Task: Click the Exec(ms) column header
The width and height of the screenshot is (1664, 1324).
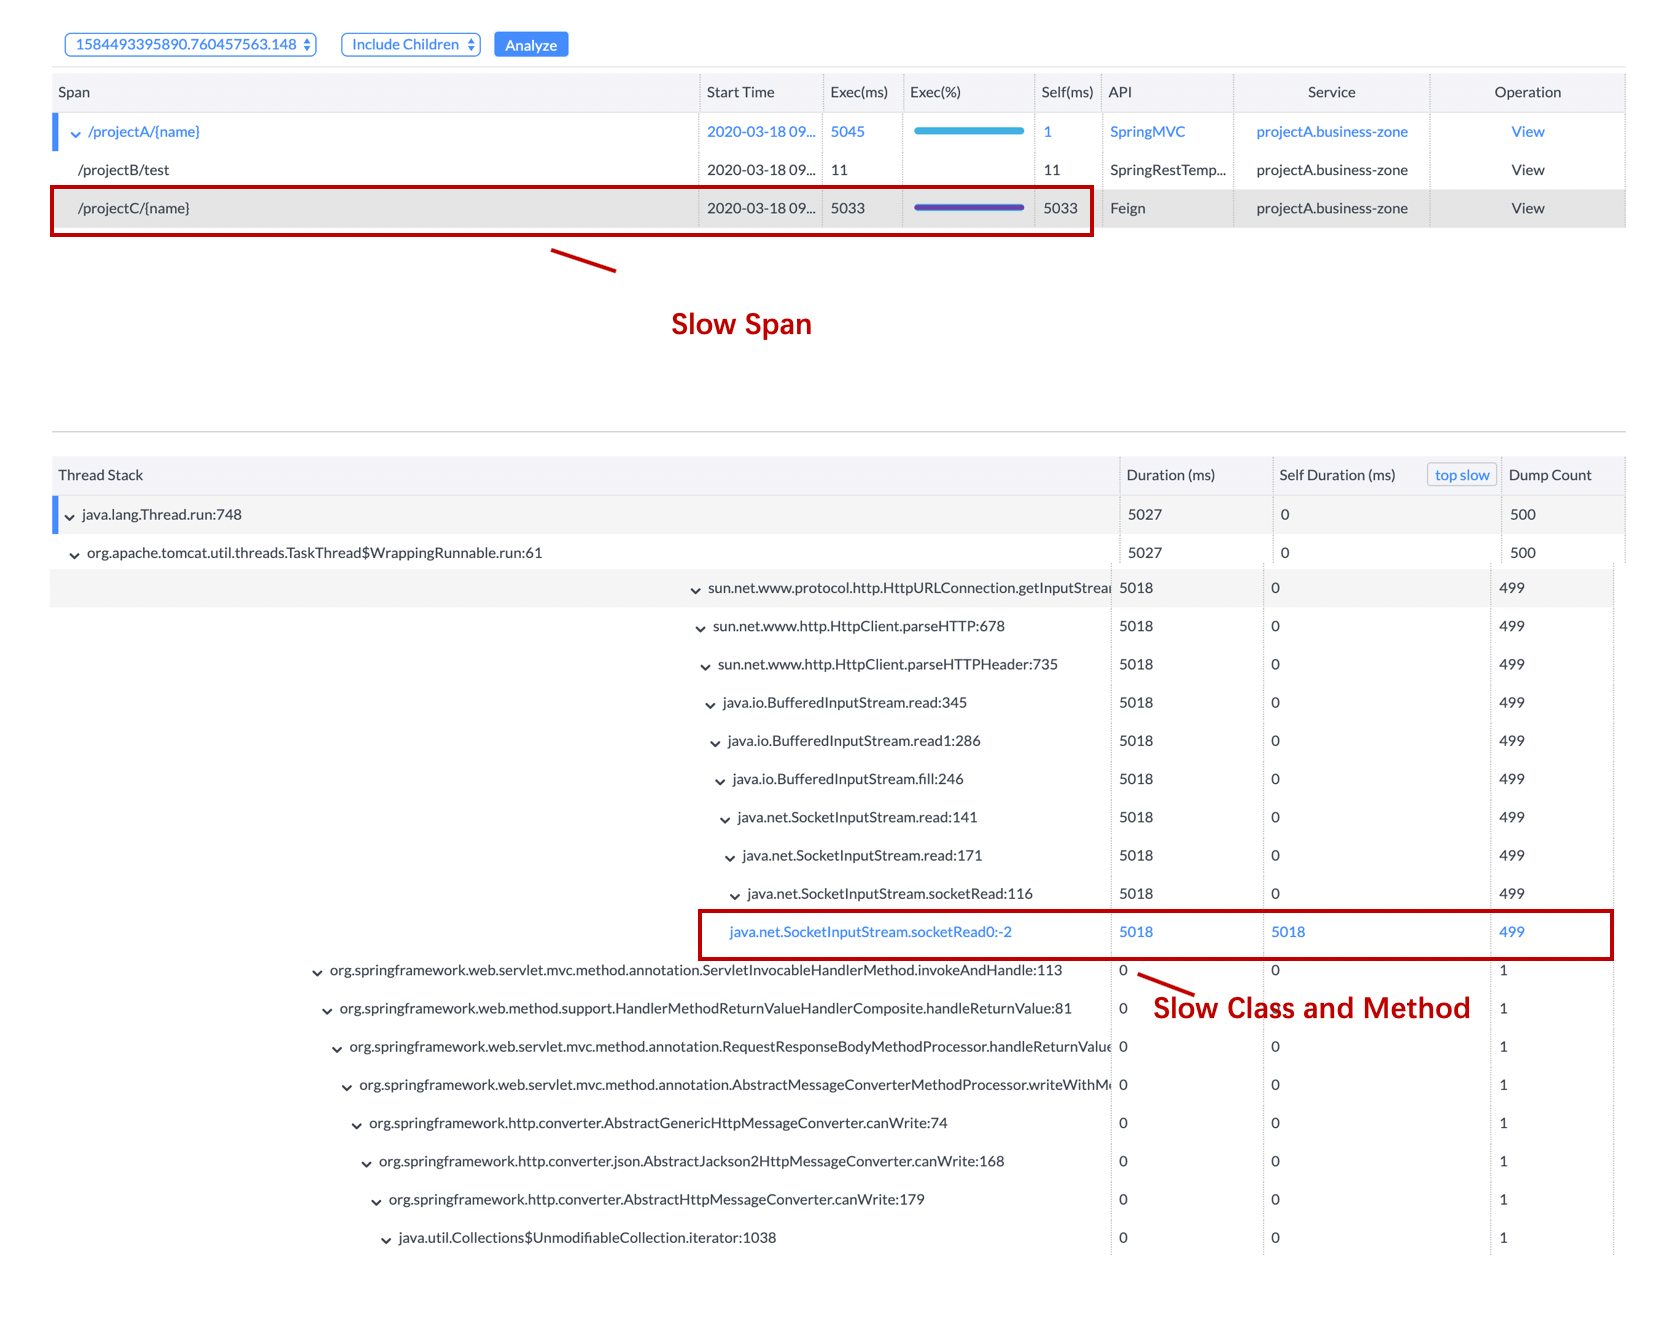Action: coord(858,93)
